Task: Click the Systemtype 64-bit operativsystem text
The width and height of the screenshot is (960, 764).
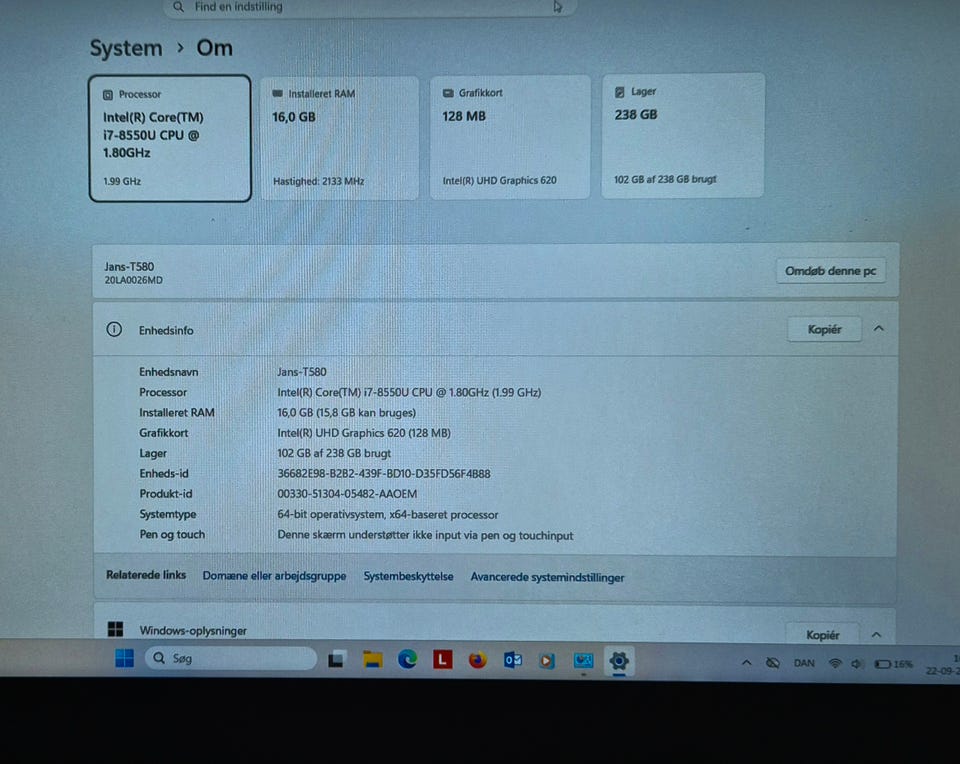Action: point(388,515)
